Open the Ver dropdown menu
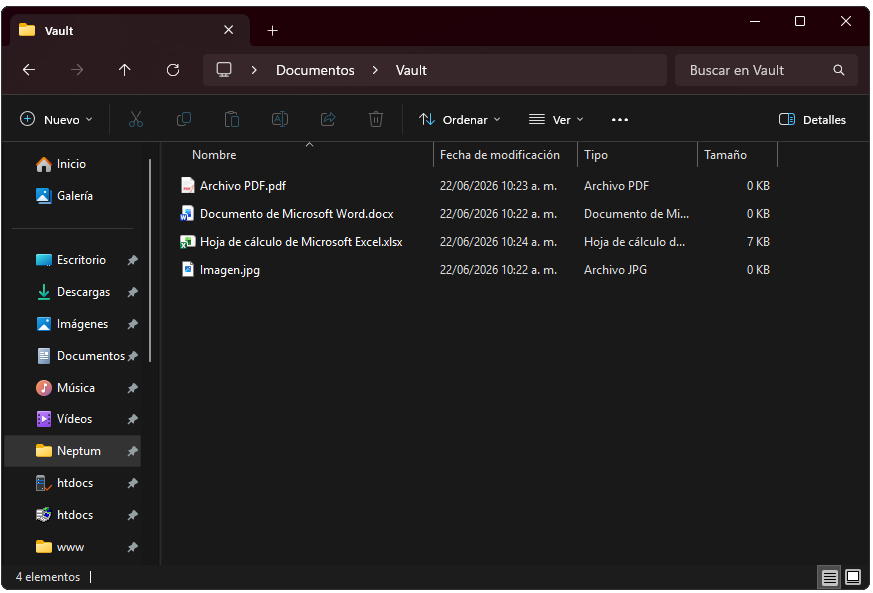The height and width of the screenshot is (593, 873). click(556, 119)
